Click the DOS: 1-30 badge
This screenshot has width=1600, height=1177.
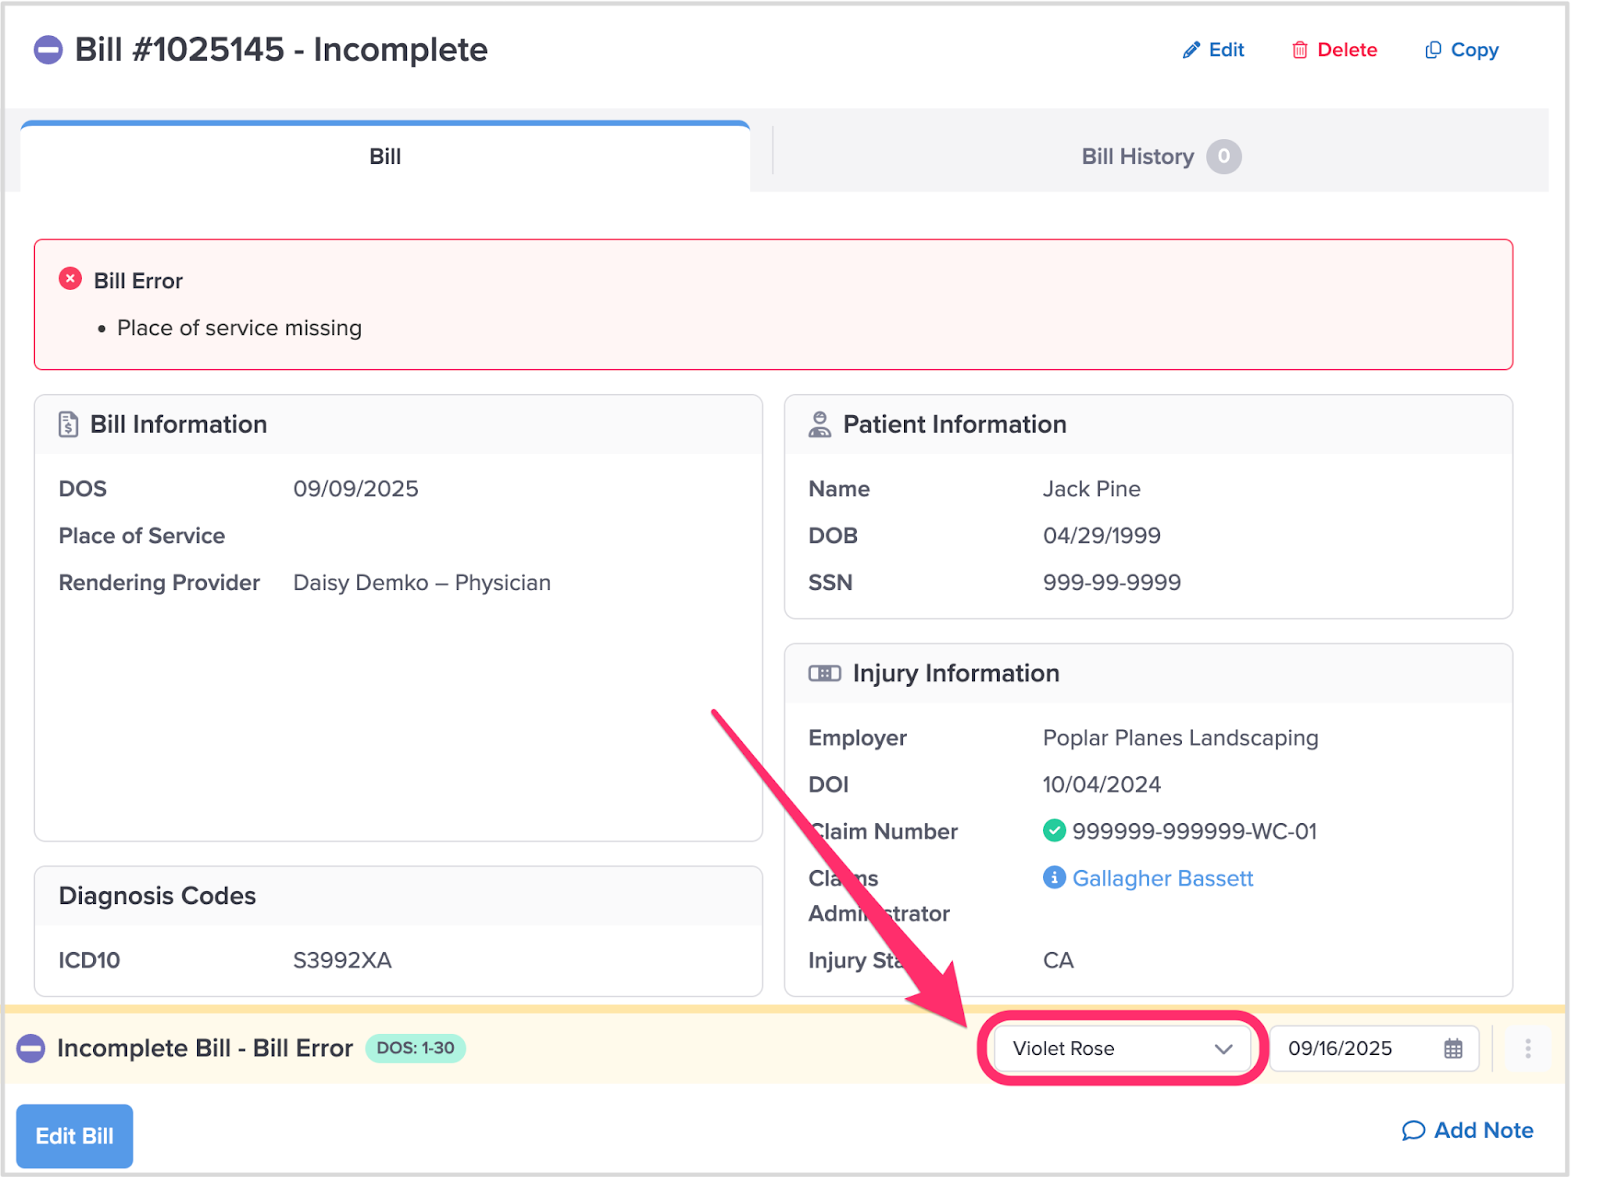click(x=415, y=1048)
